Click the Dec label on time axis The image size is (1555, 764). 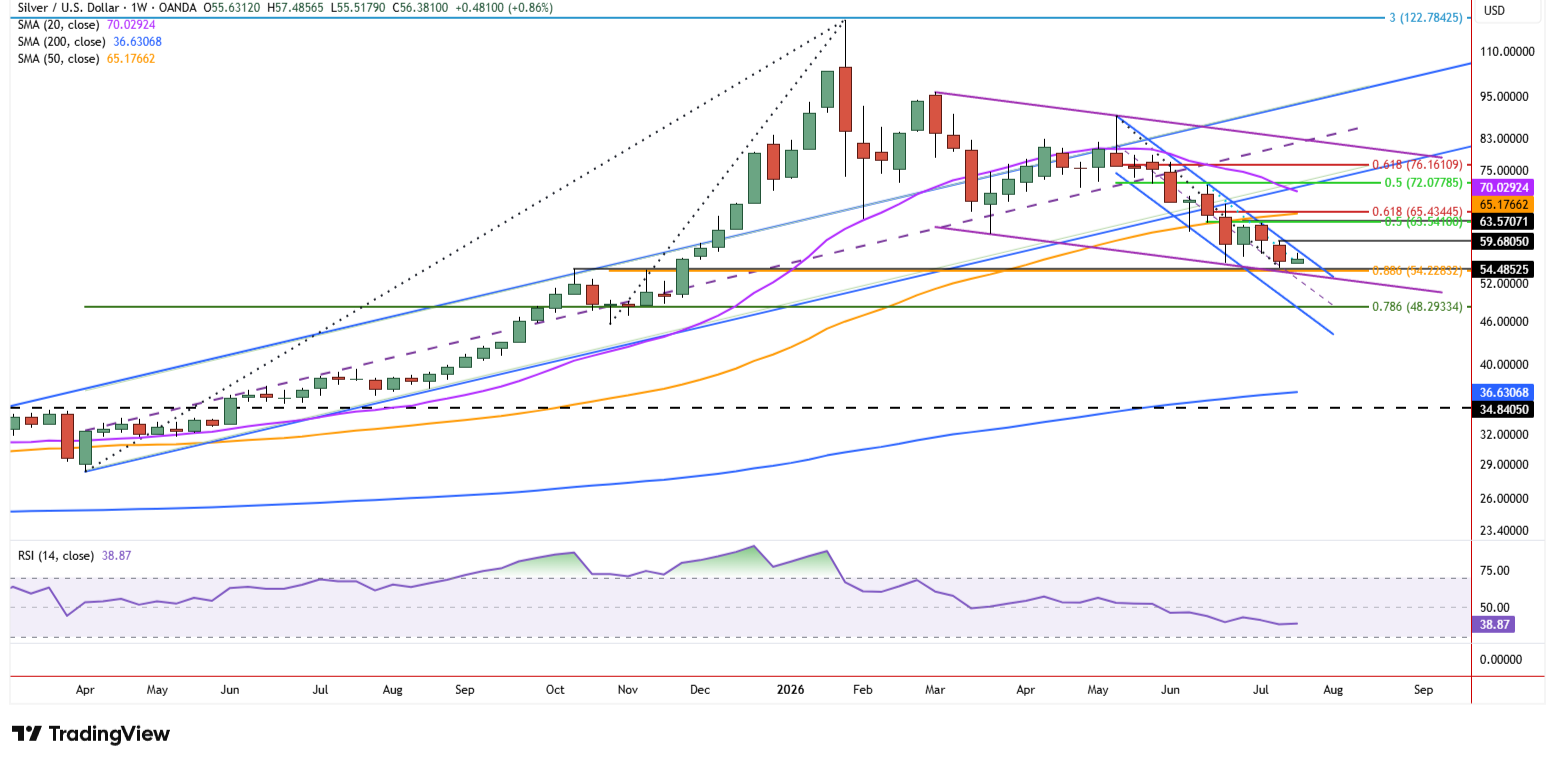click(x=699, y=690)
